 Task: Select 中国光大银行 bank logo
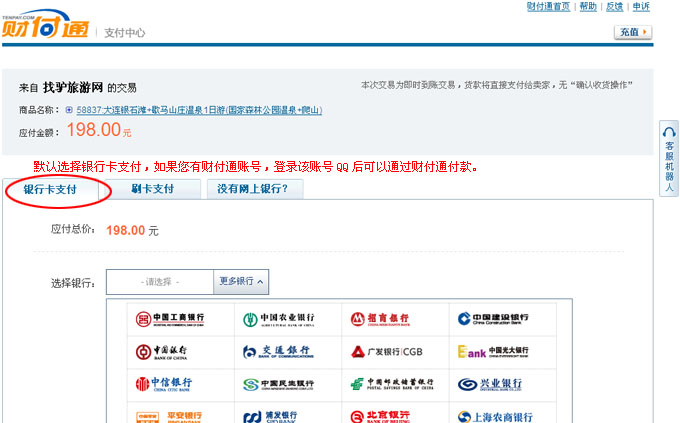[493, 351]
